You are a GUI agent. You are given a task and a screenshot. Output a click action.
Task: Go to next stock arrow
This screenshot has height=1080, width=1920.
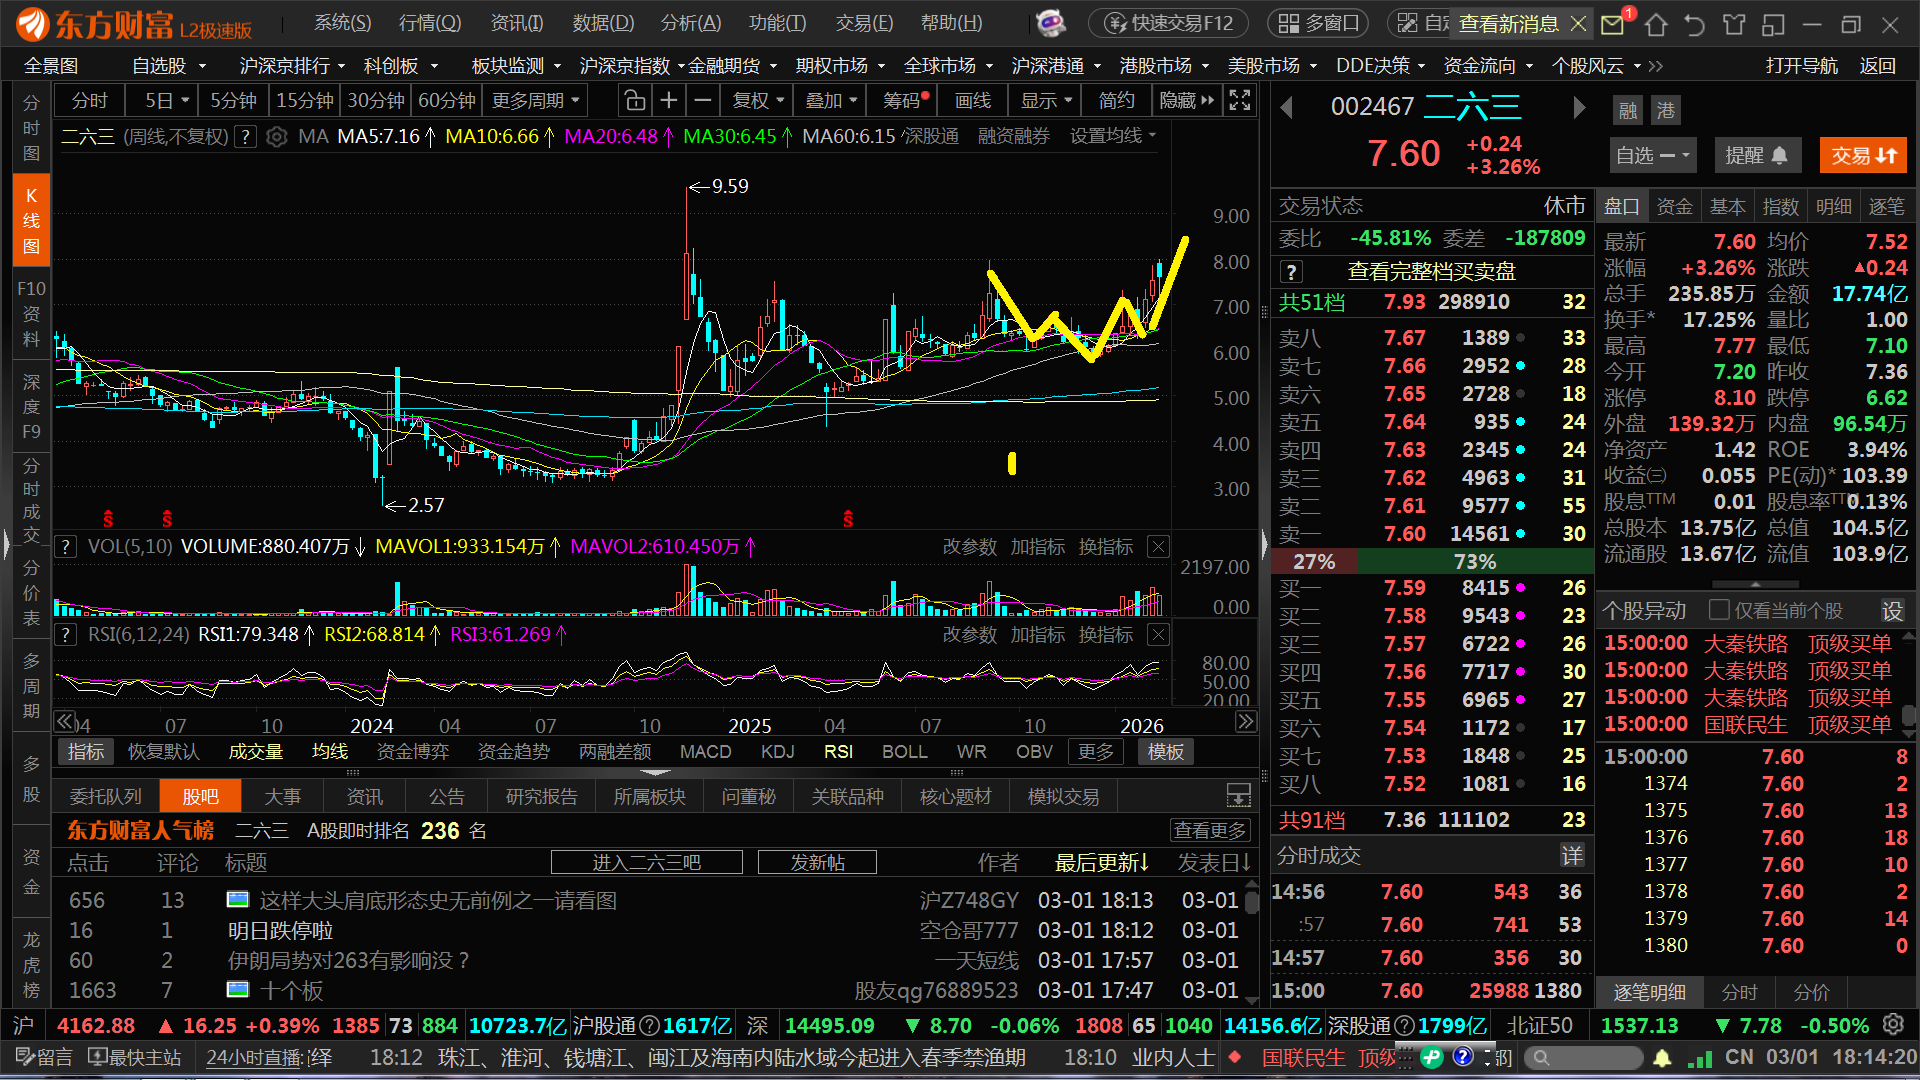point(1579,108)
